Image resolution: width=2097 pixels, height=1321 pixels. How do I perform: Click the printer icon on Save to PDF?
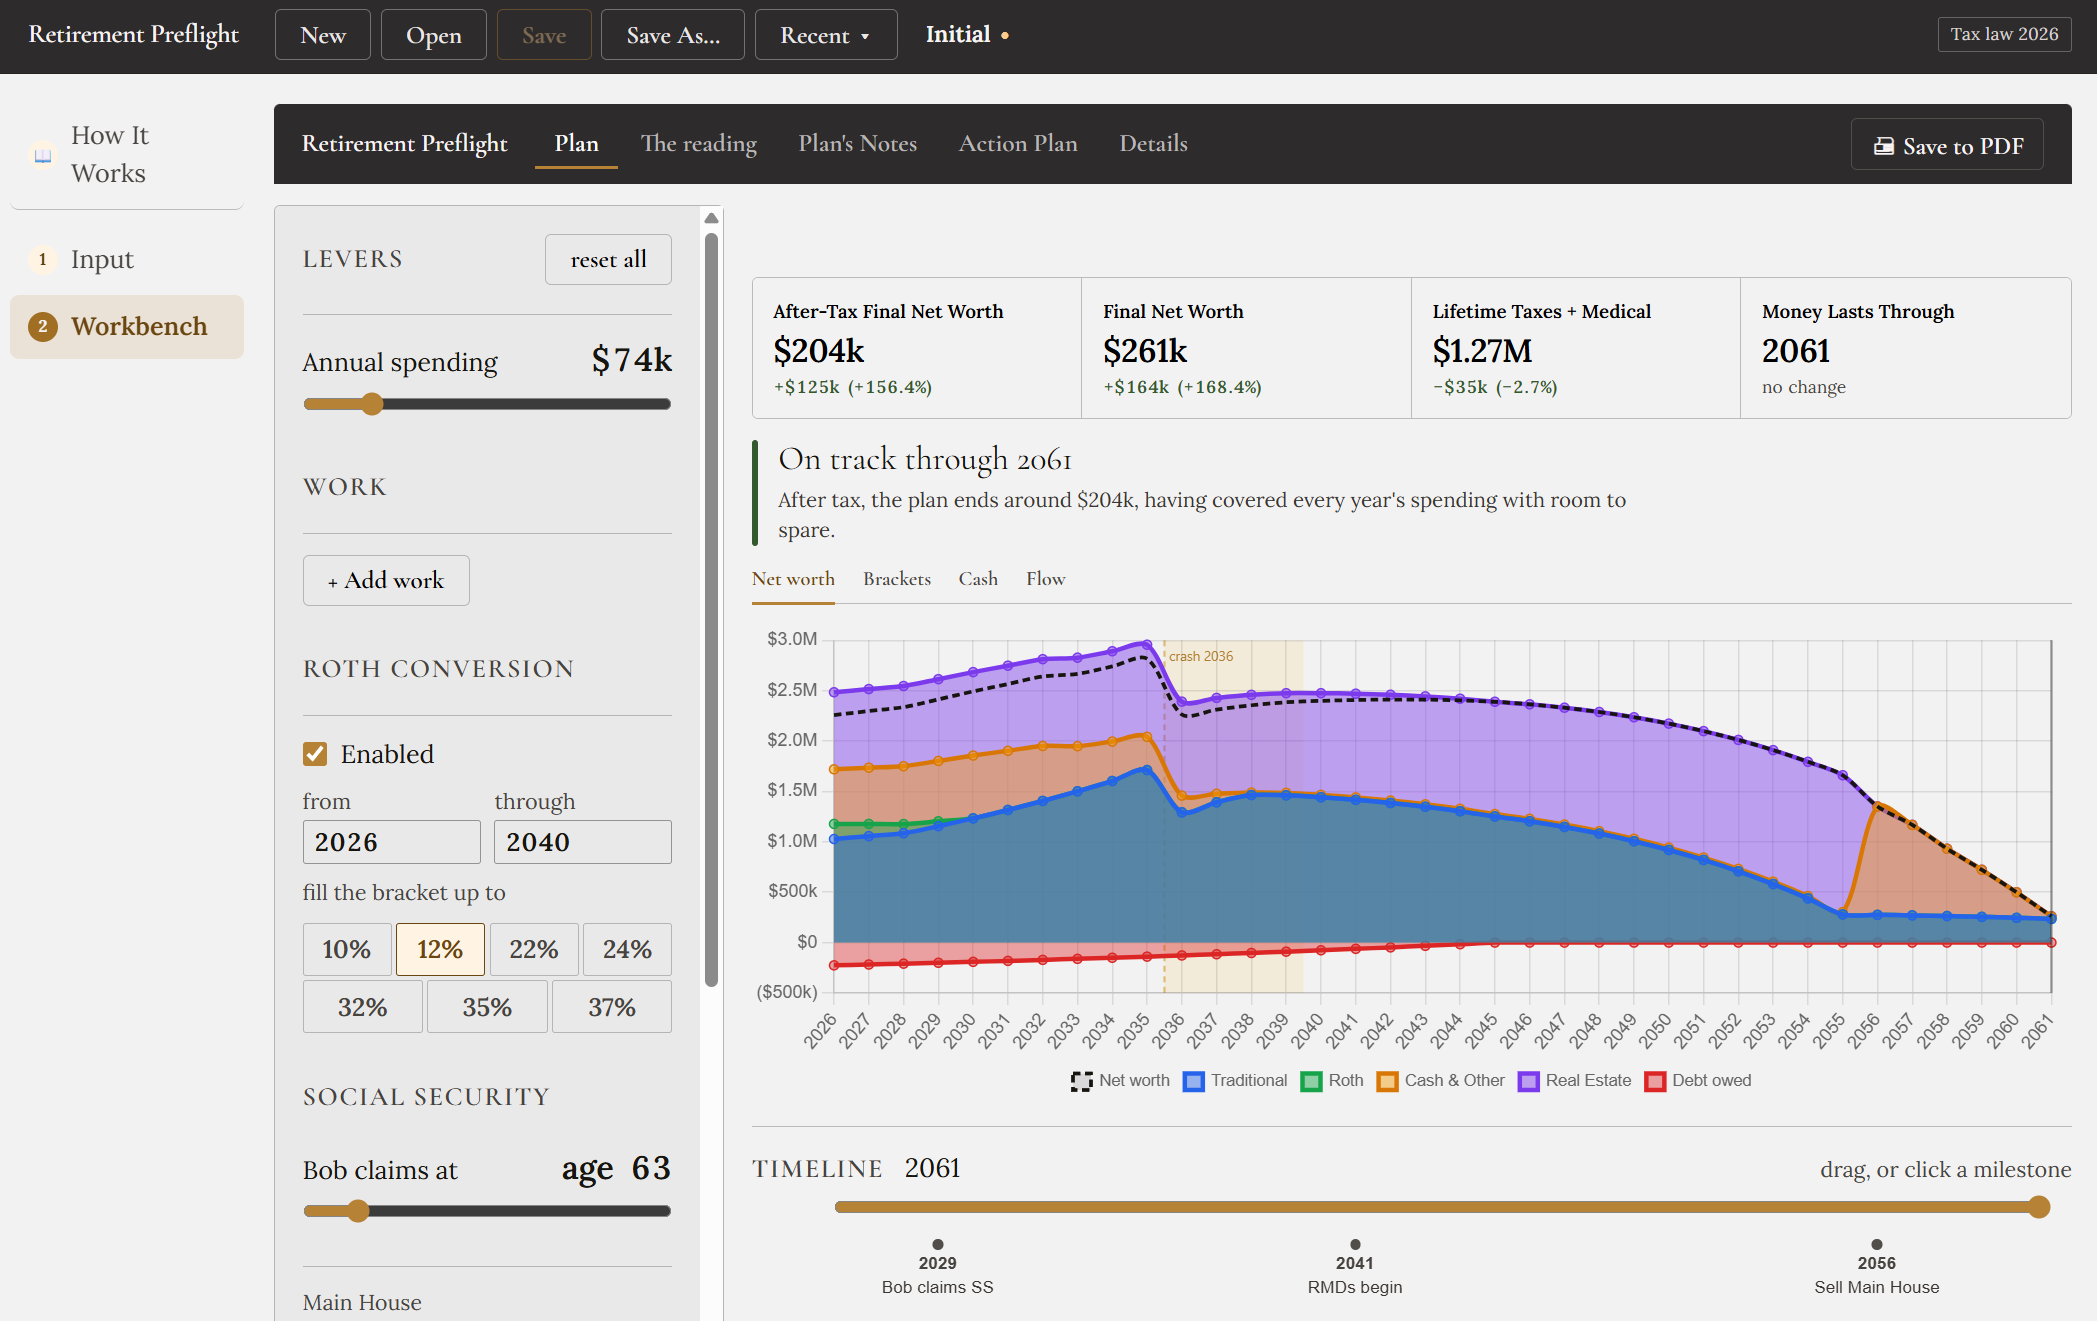click(x=1883, y=146)
